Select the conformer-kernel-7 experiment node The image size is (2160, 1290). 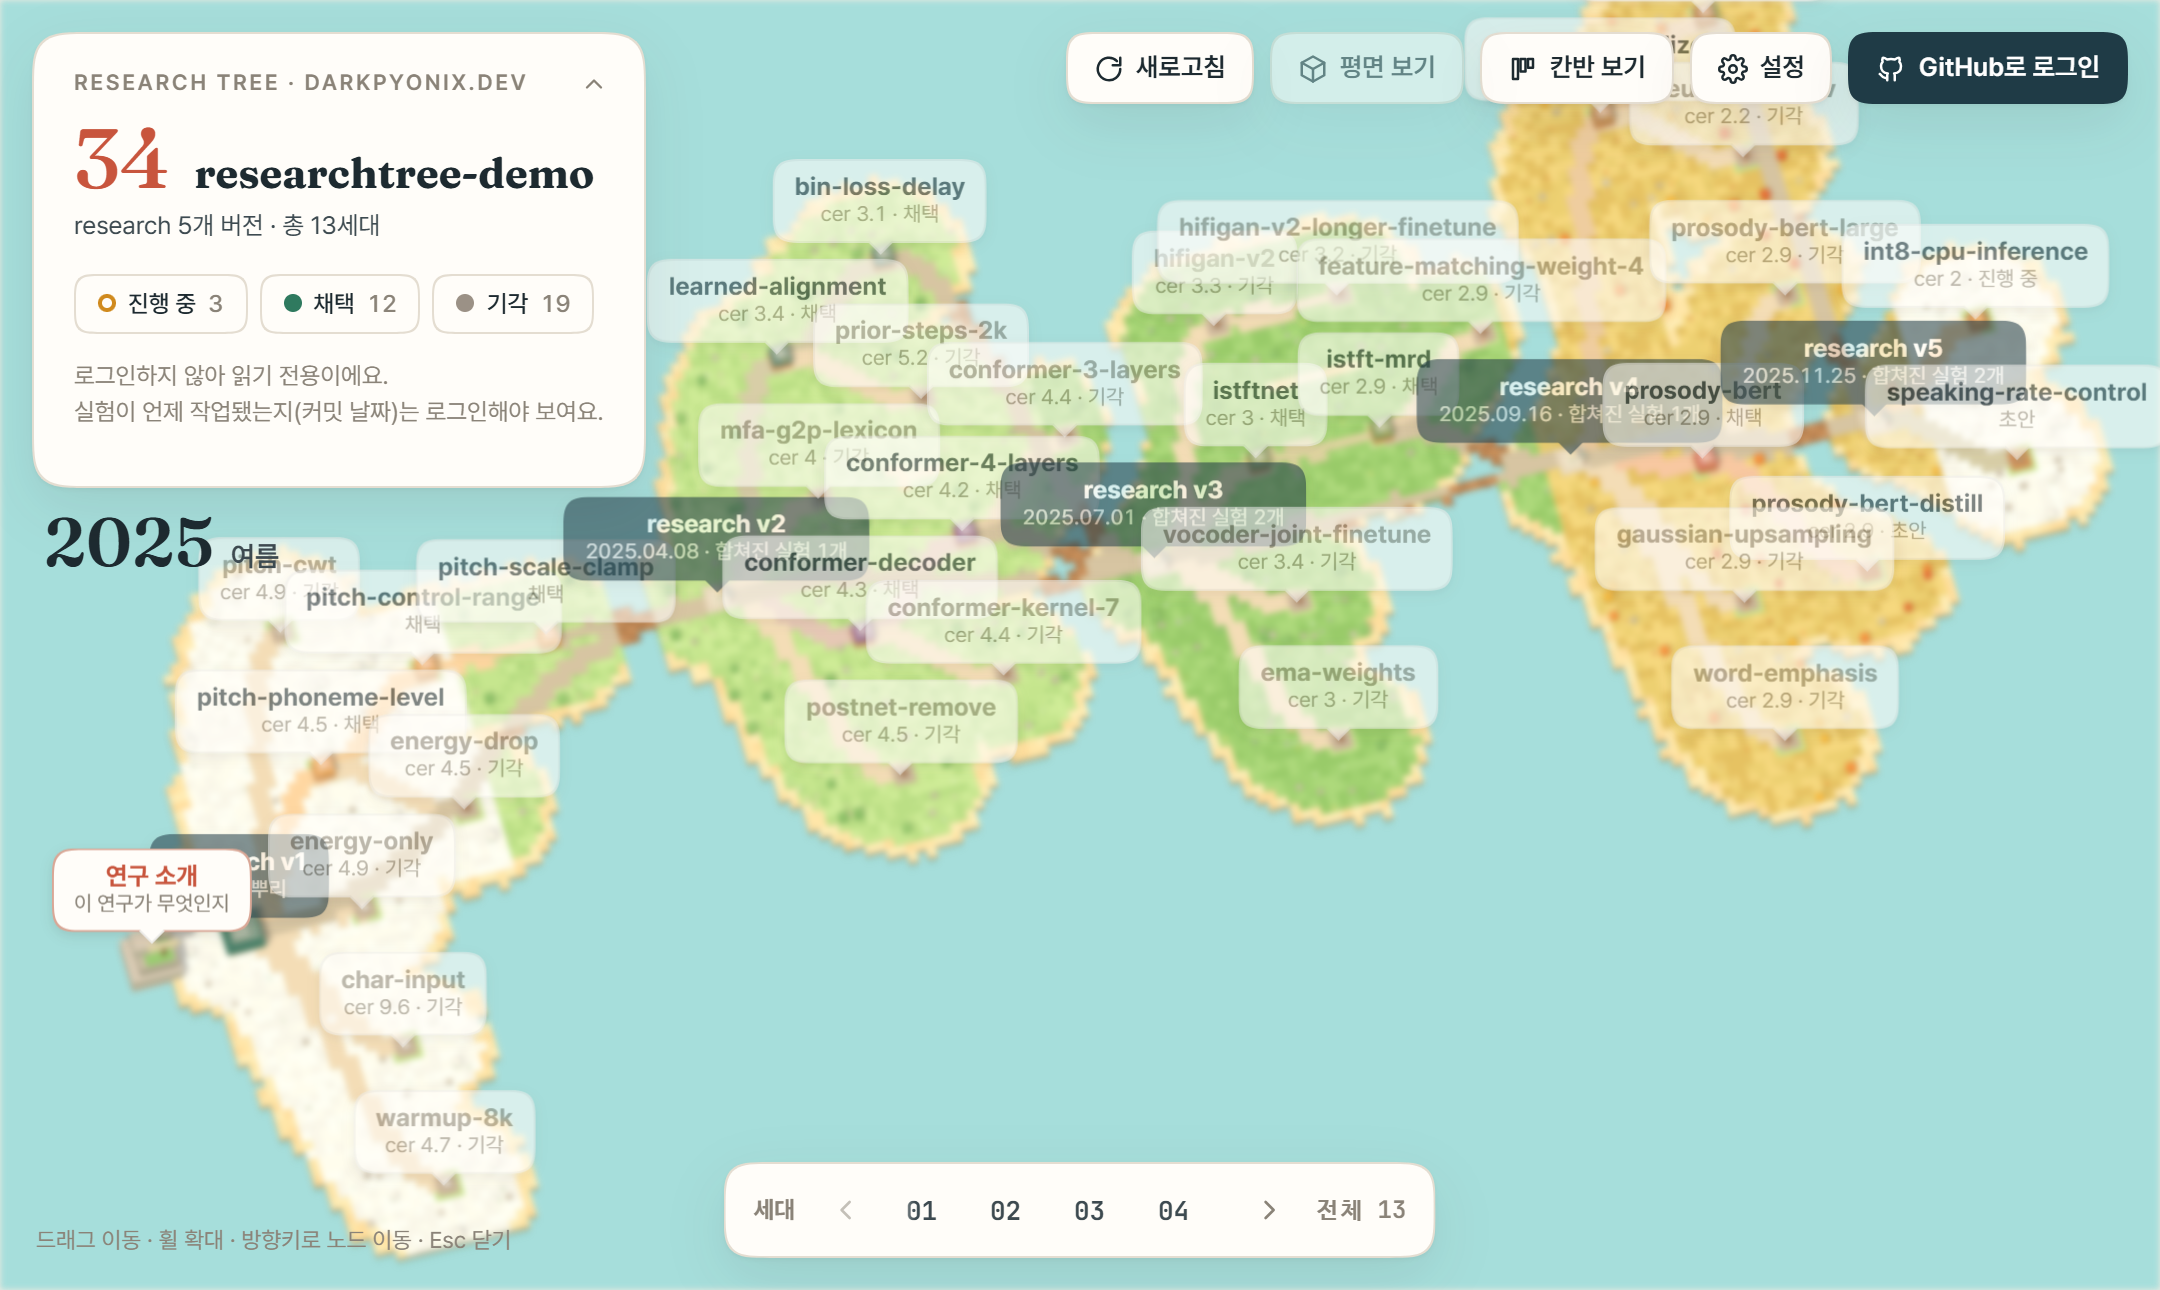click(x=1003, y=620)
